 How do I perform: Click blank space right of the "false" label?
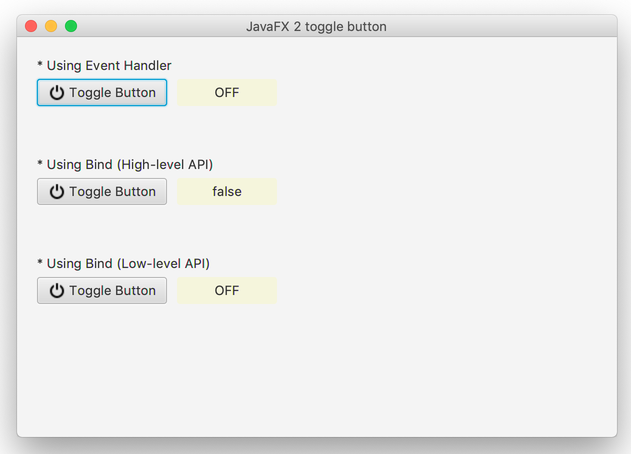point(420,192)
